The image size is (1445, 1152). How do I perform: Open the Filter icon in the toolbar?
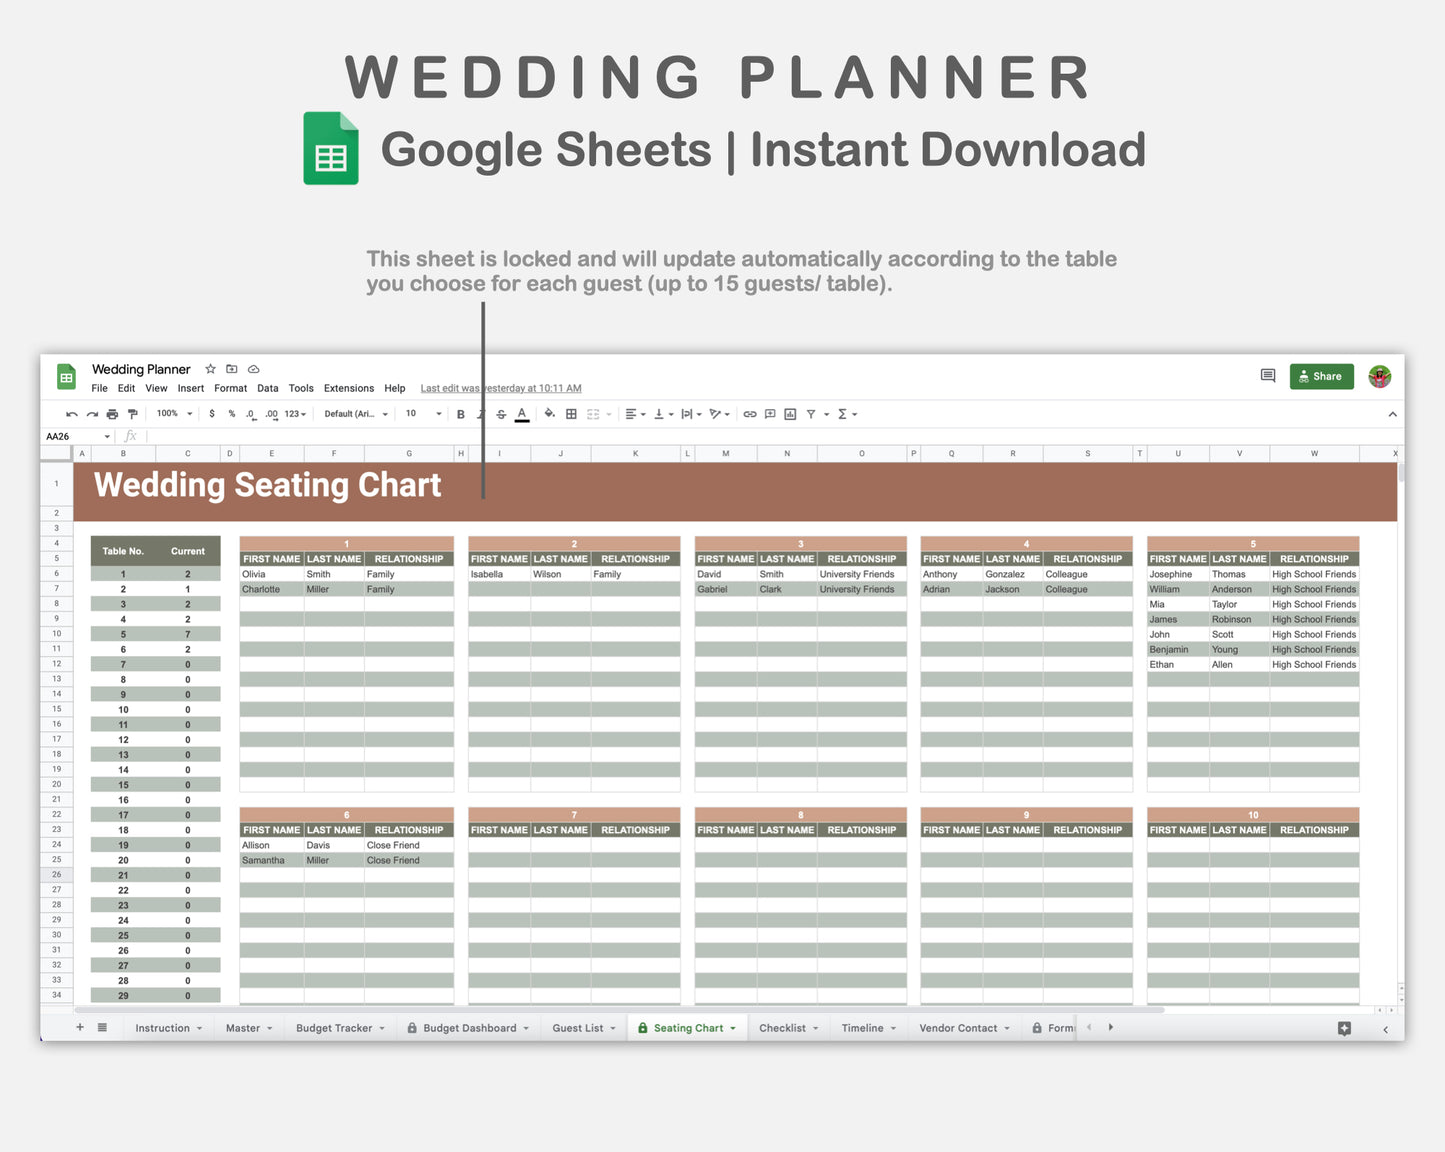[811, 413]
